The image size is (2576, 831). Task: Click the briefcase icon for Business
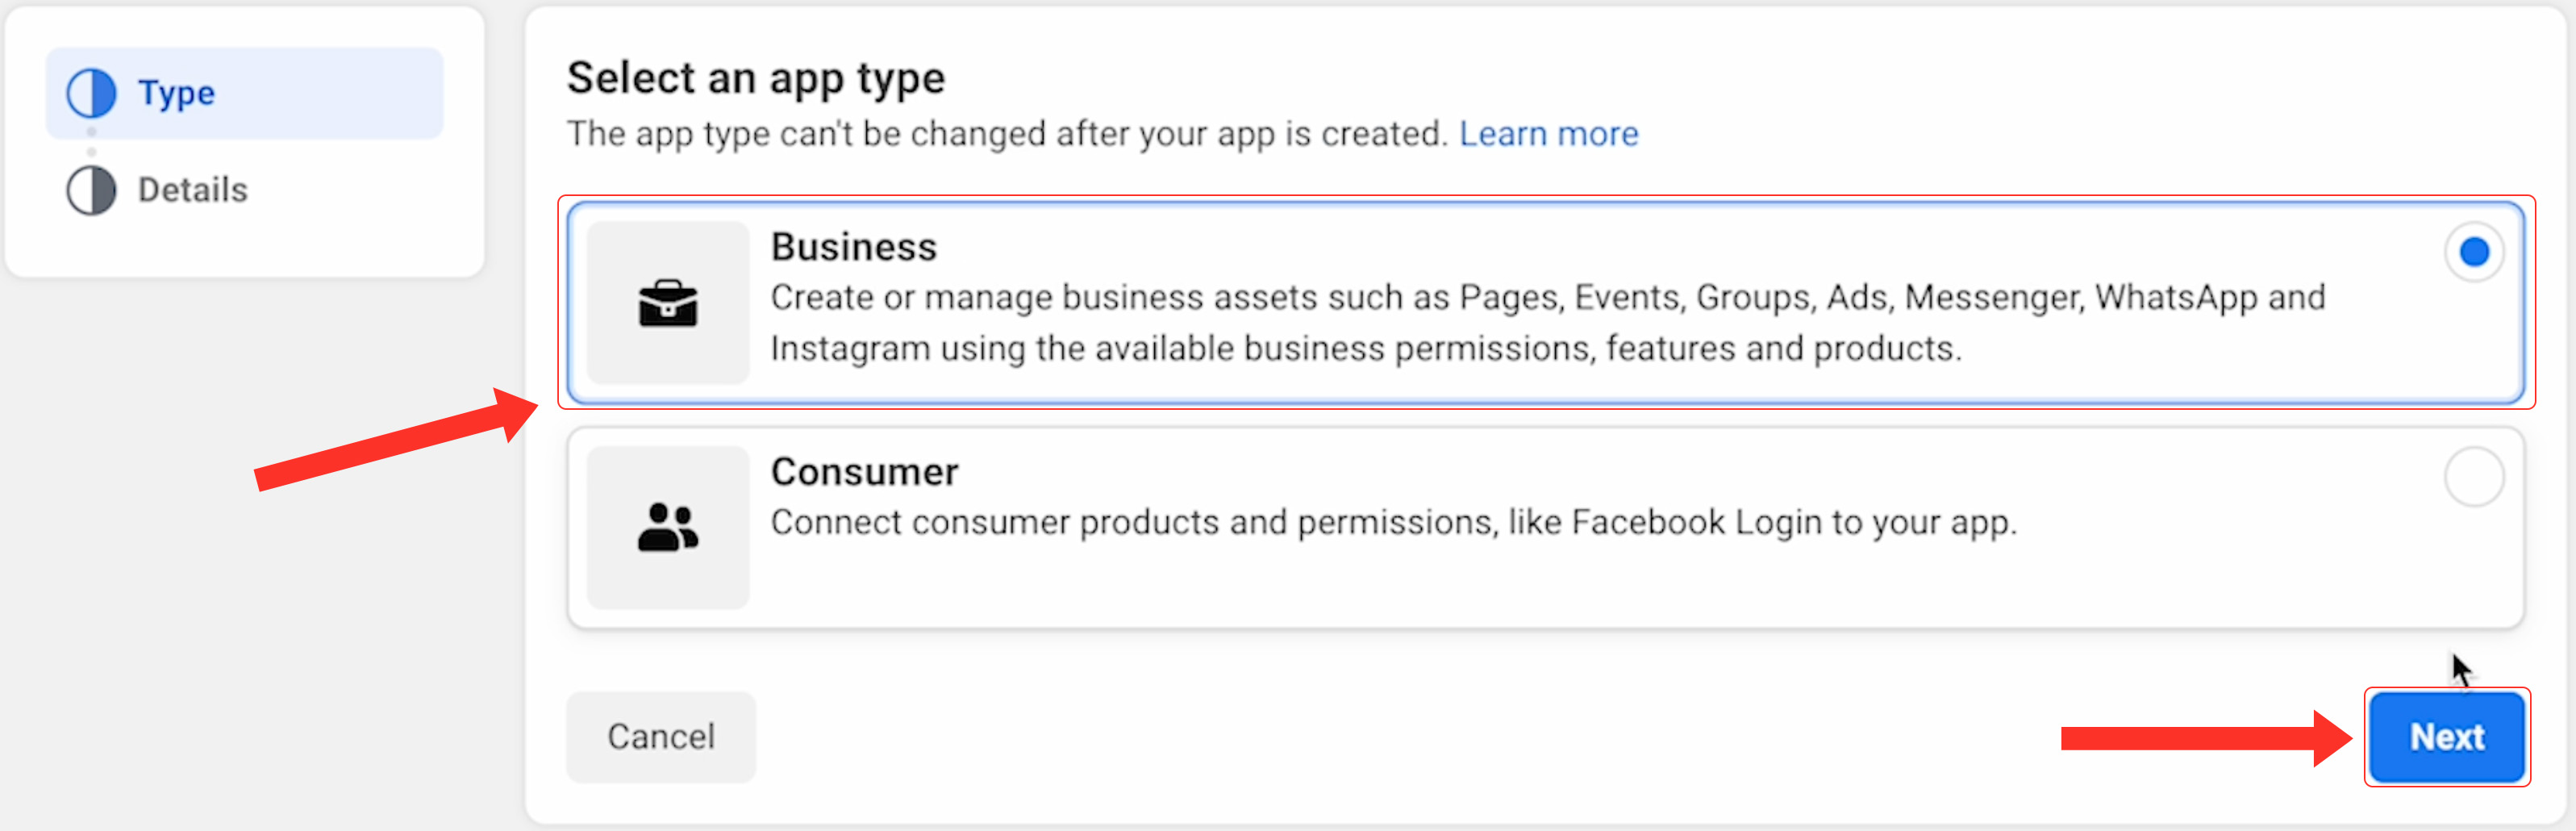pyautogui.click(x=668, y=303)
